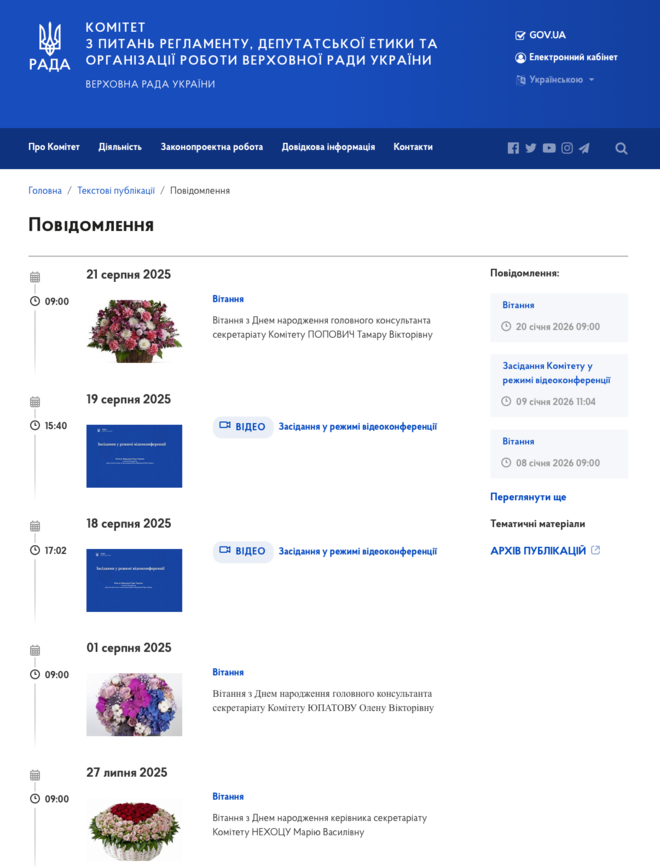Click the Головна breadcrumb link
Viewport: 660px width, 867px height.
point(45,190)
